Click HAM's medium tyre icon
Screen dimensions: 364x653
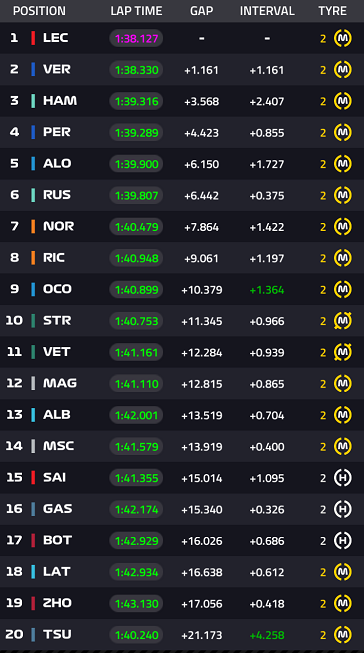pyautogui.click(x=343, y=101)
